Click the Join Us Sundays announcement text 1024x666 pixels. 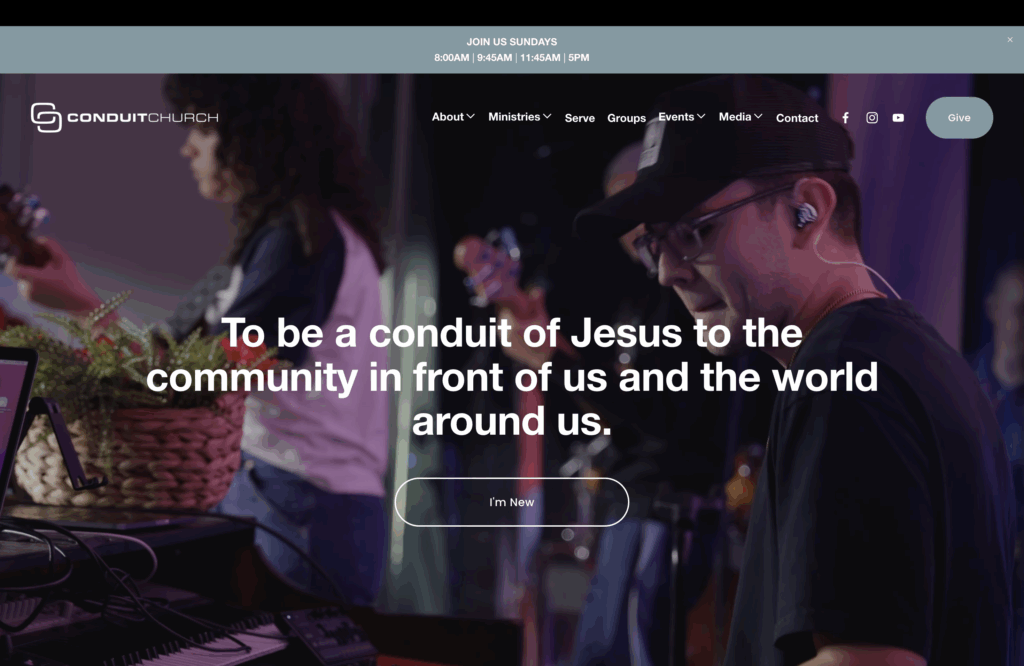[512, 42]
